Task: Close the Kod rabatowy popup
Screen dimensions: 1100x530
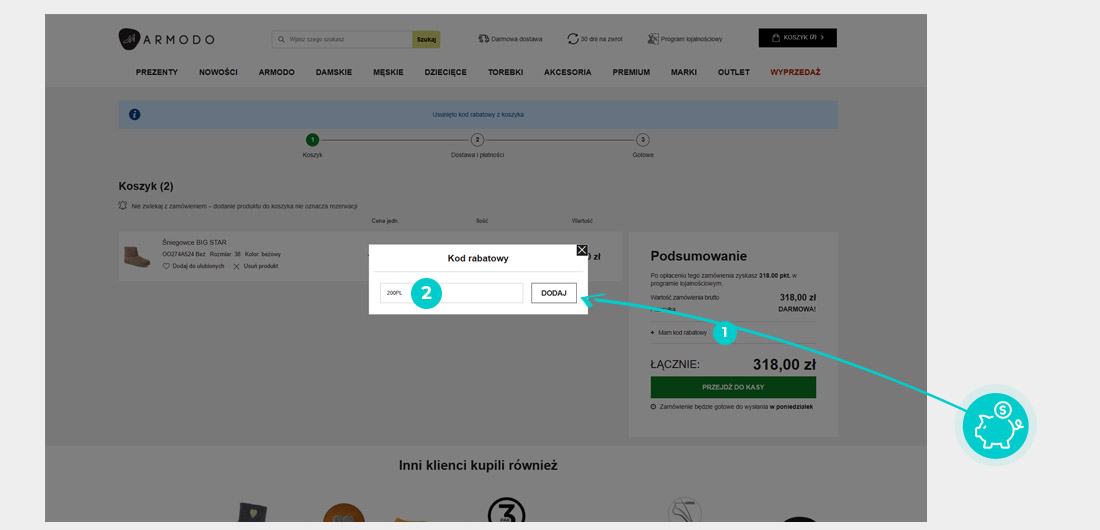Action: 582,250
